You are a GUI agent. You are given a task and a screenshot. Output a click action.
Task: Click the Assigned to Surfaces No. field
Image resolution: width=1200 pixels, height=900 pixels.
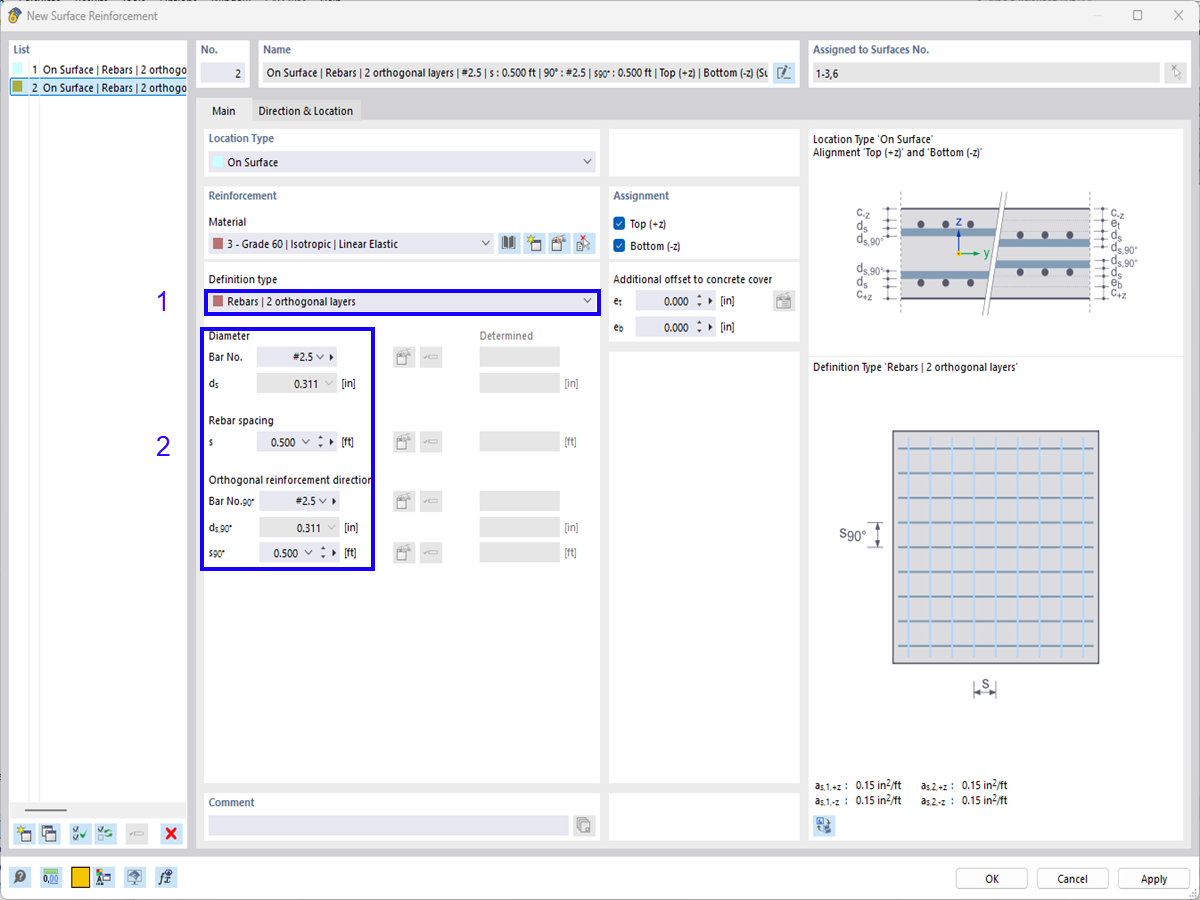pyautogui.click(x=986, y=72)
